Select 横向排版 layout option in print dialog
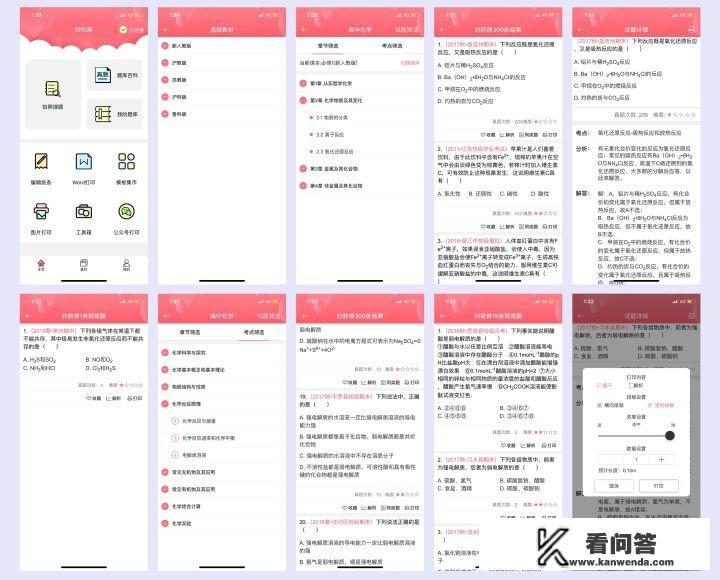Viewport: 720px width, 580px height. click(610, 405)
